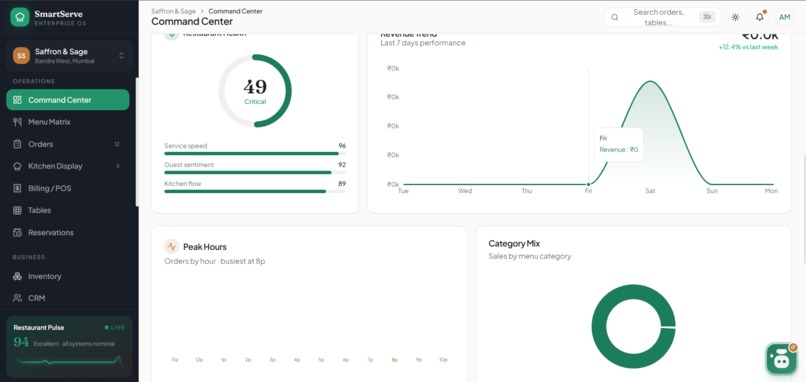Click the Guest sentiment progress bar
Image resolution: width=806 pixels, height=382 pixels.
click(x=255, y=172)
